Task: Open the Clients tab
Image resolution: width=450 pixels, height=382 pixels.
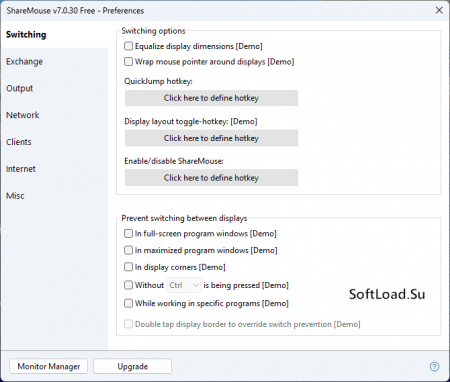Action: click(54, 142)
